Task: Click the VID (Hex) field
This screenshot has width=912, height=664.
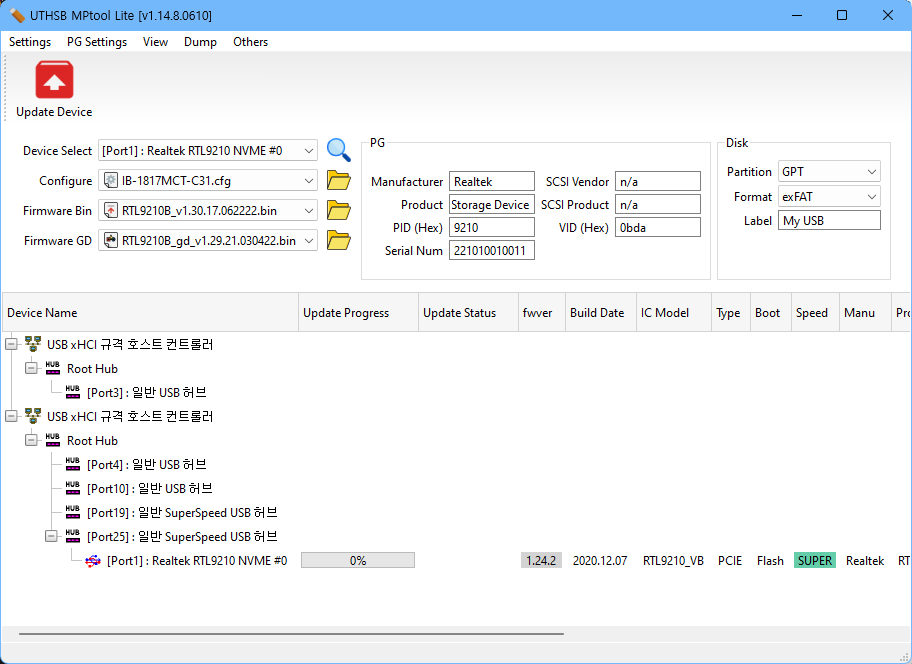Action: click(x=658, y=227)
